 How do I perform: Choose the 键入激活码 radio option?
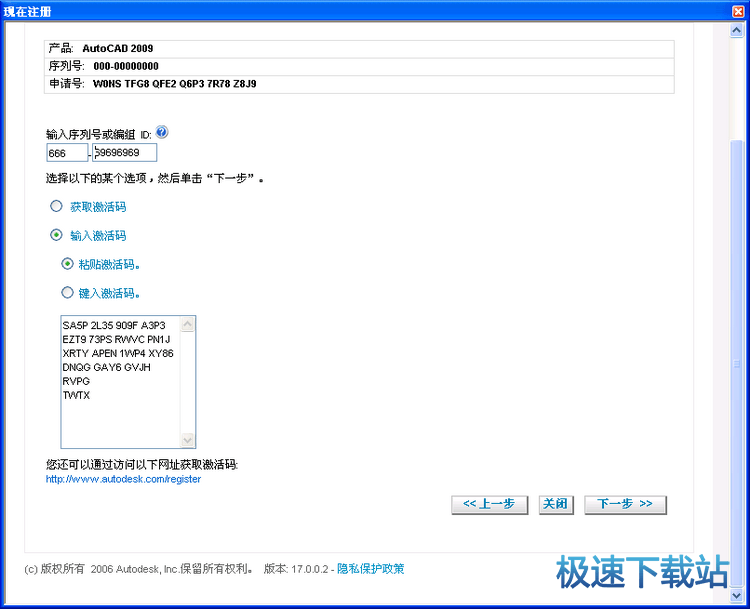coord(67,292)
